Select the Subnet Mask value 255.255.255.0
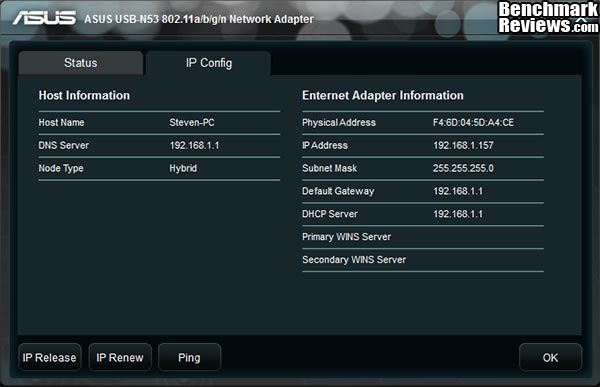Screen dimensions: 600x387 (x=463, y=168)
